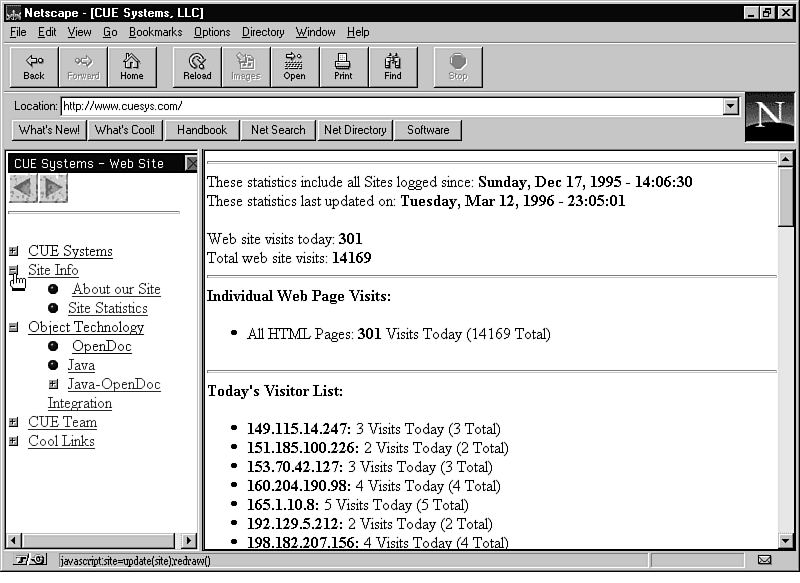Collapse the Object Technology tree node

pyautogui.click(x=14, y=328)
